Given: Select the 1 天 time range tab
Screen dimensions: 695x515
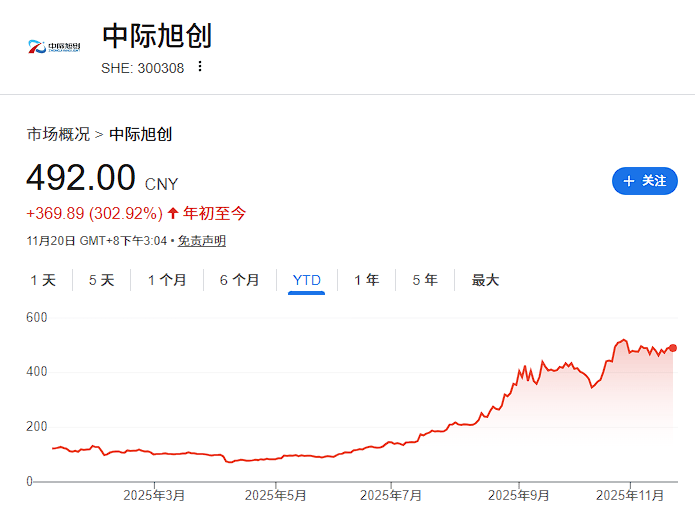Looking at the screenshot, I should (x=43, y=280).
